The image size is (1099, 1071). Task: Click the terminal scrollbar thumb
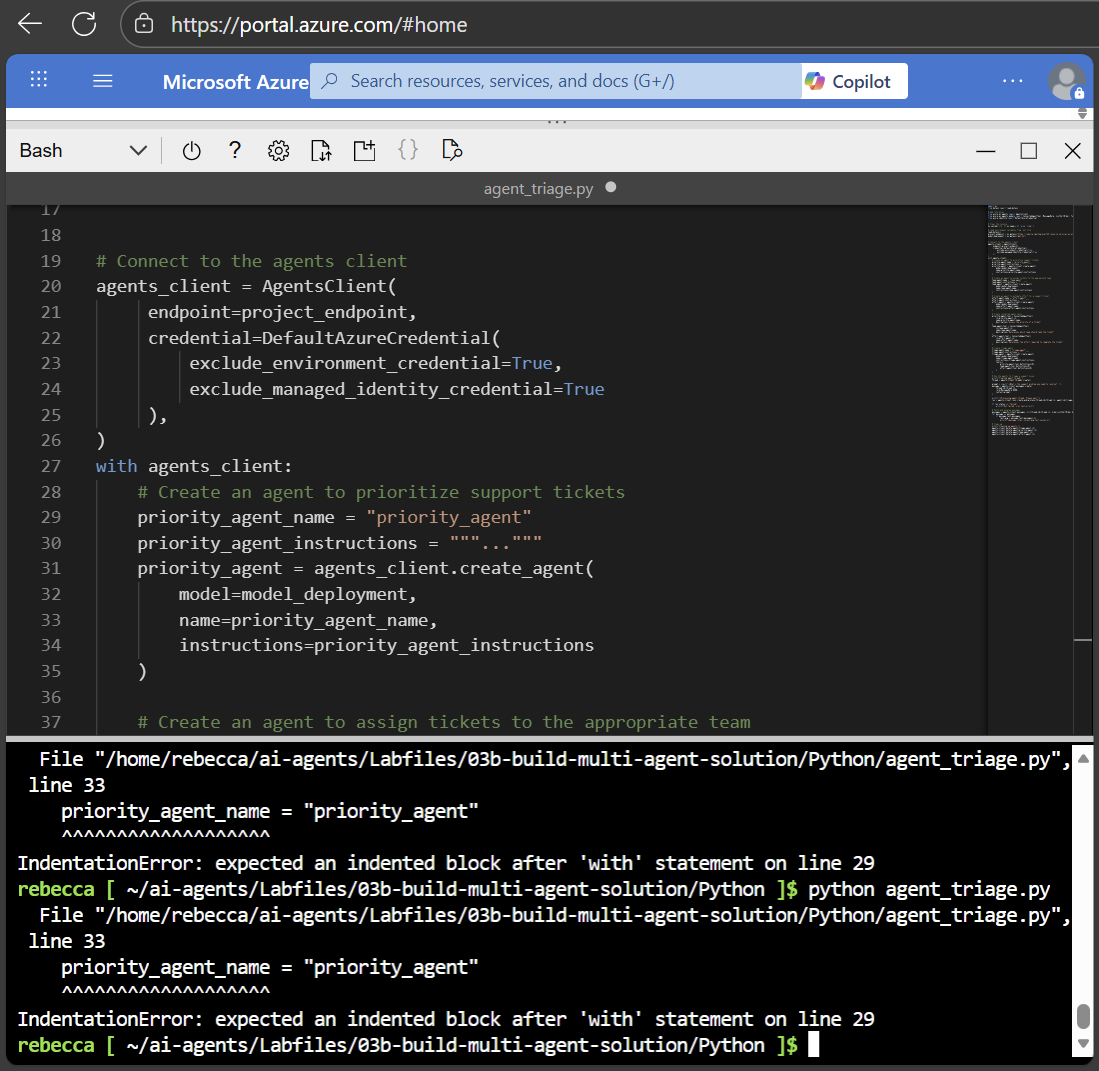click(x=1083, y=1017)
